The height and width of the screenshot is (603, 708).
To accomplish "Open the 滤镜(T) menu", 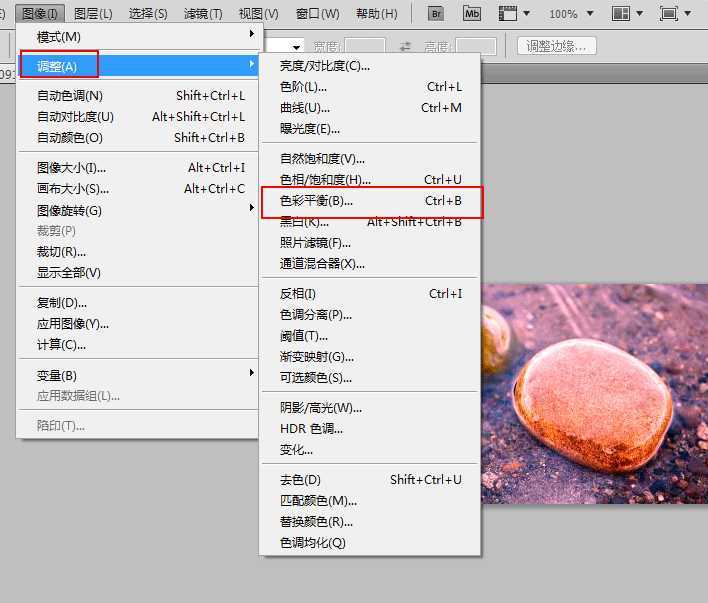I will 203,14.
